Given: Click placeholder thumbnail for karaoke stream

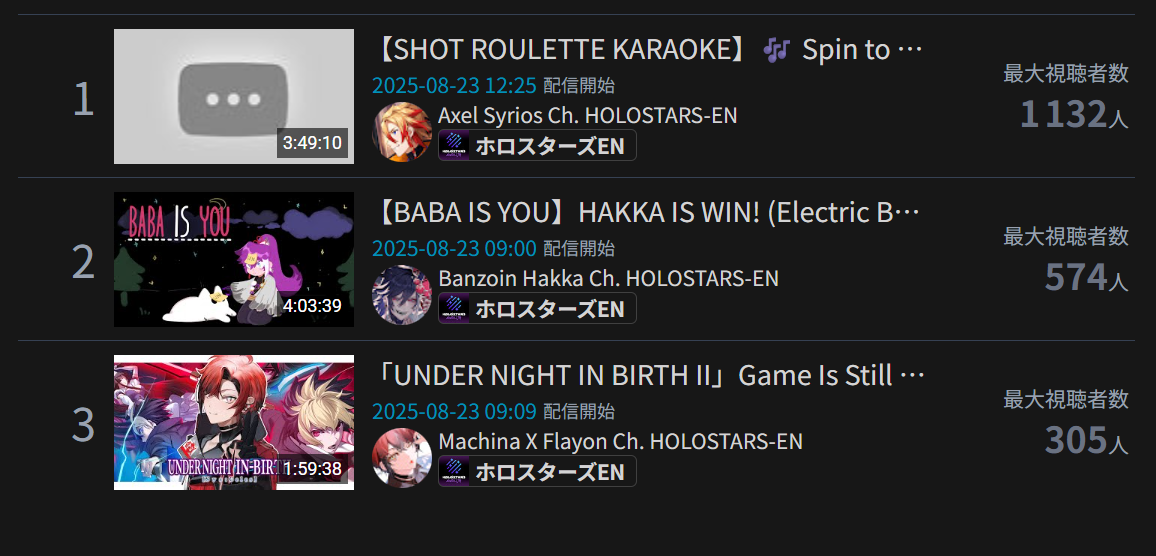Looking at the screenshot, I should (x=234, y=97).
